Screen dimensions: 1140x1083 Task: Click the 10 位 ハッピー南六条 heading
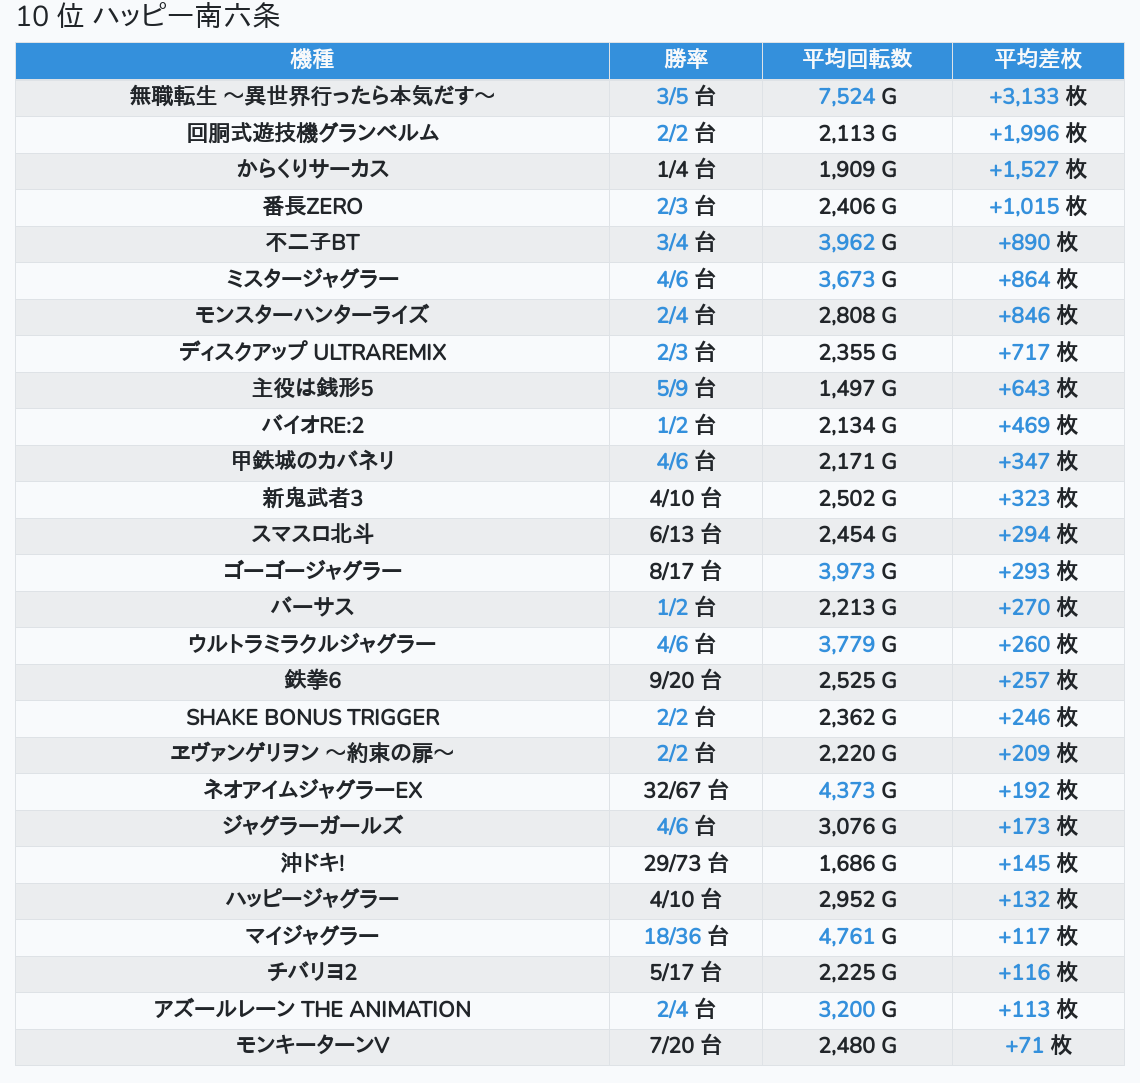tap(149, 17)
